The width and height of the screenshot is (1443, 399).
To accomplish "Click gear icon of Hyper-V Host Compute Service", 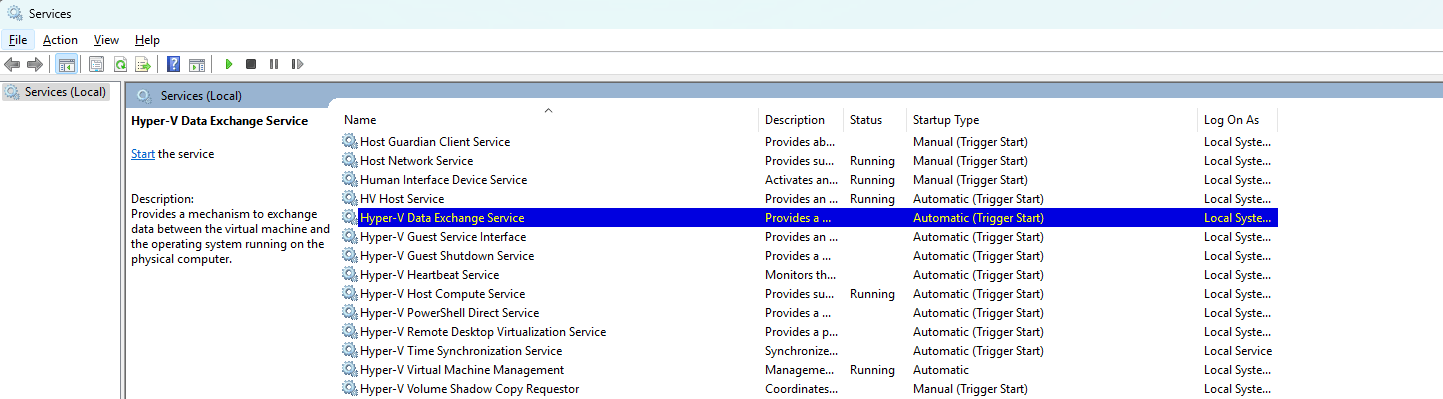I will coord(350,294).
